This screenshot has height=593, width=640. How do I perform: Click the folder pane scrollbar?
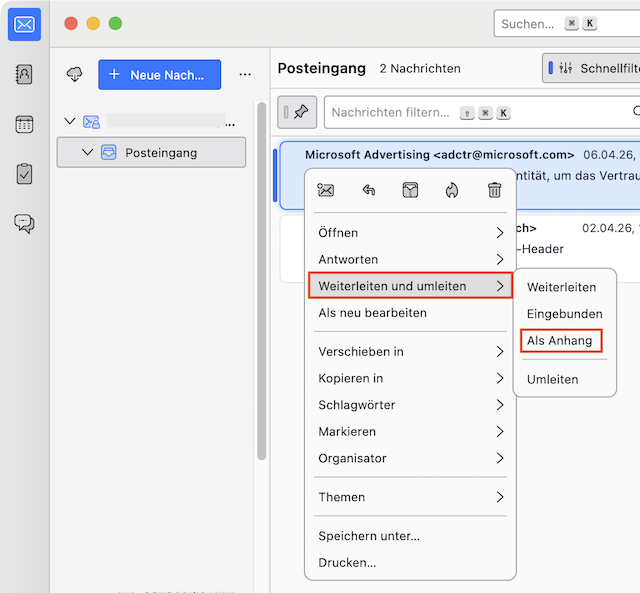click(262, 281)
